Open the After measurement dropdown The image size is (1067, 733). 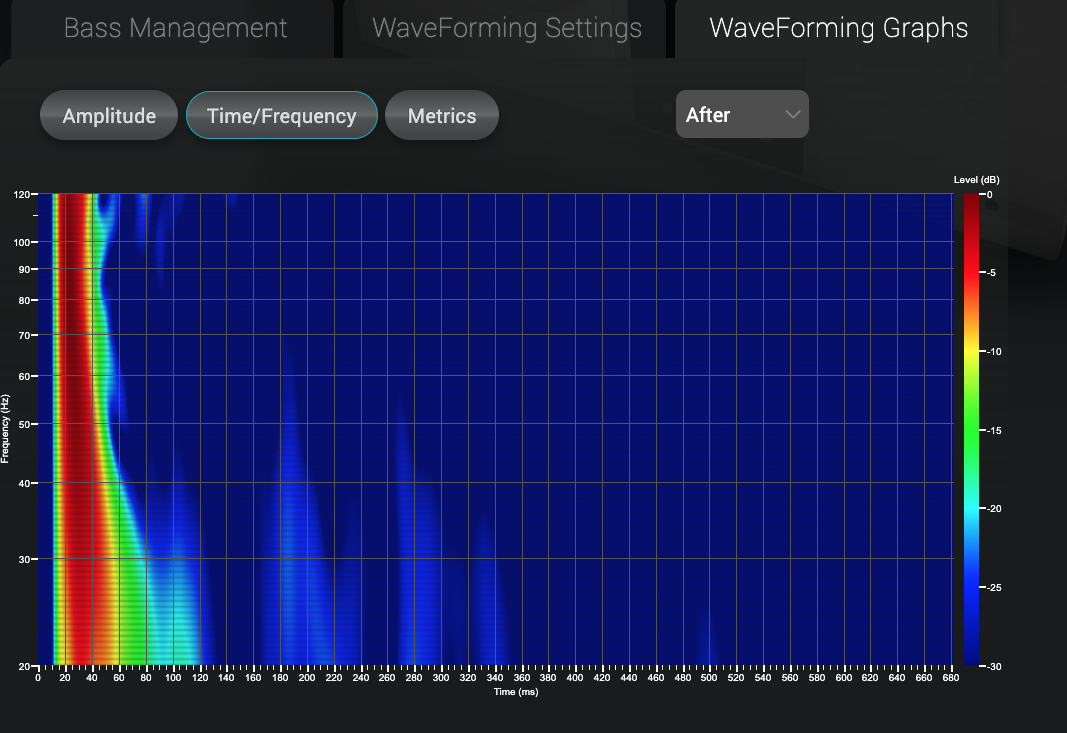[x=742, y=114]
